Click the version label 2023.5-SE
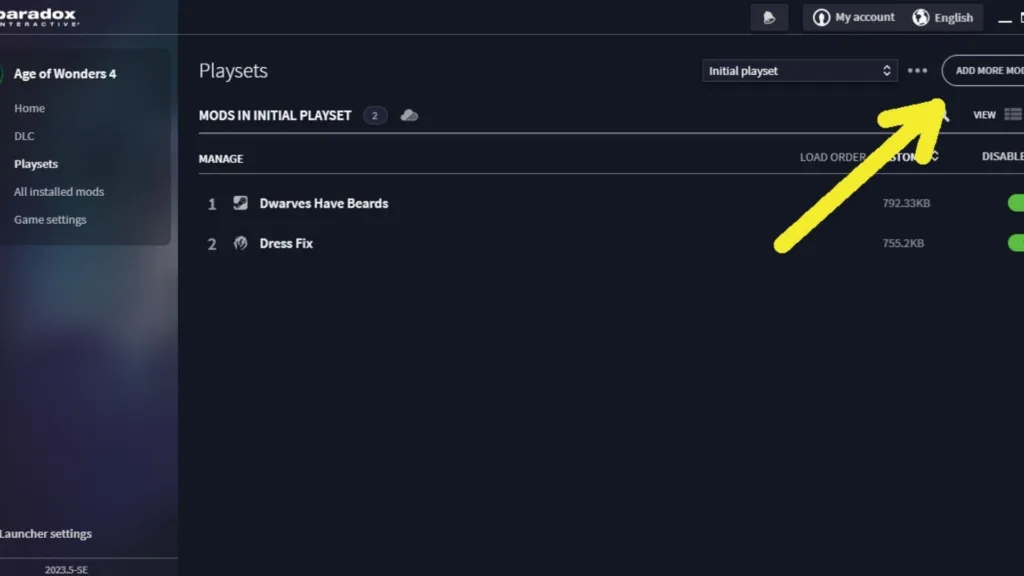 66,569
